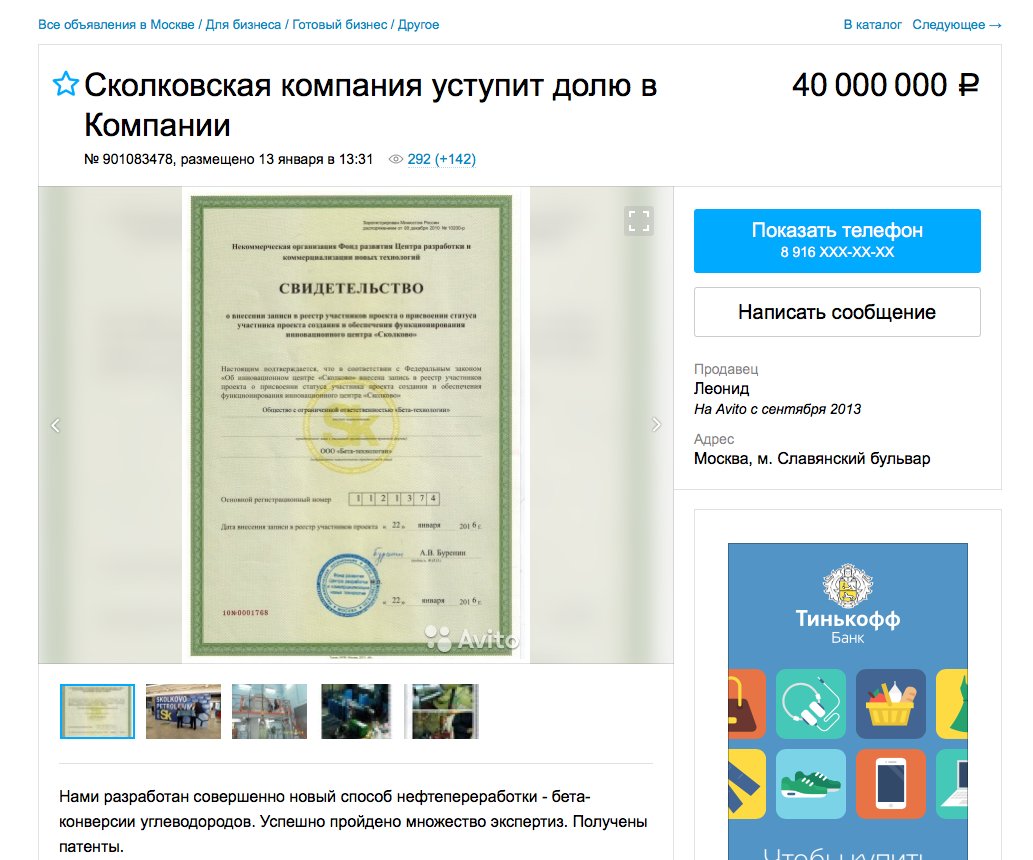Image resolution: width=1033 pixels, height=860 pixels.
Task: Click grocery basket icon in Tinkoff ad
Action: 891,704
